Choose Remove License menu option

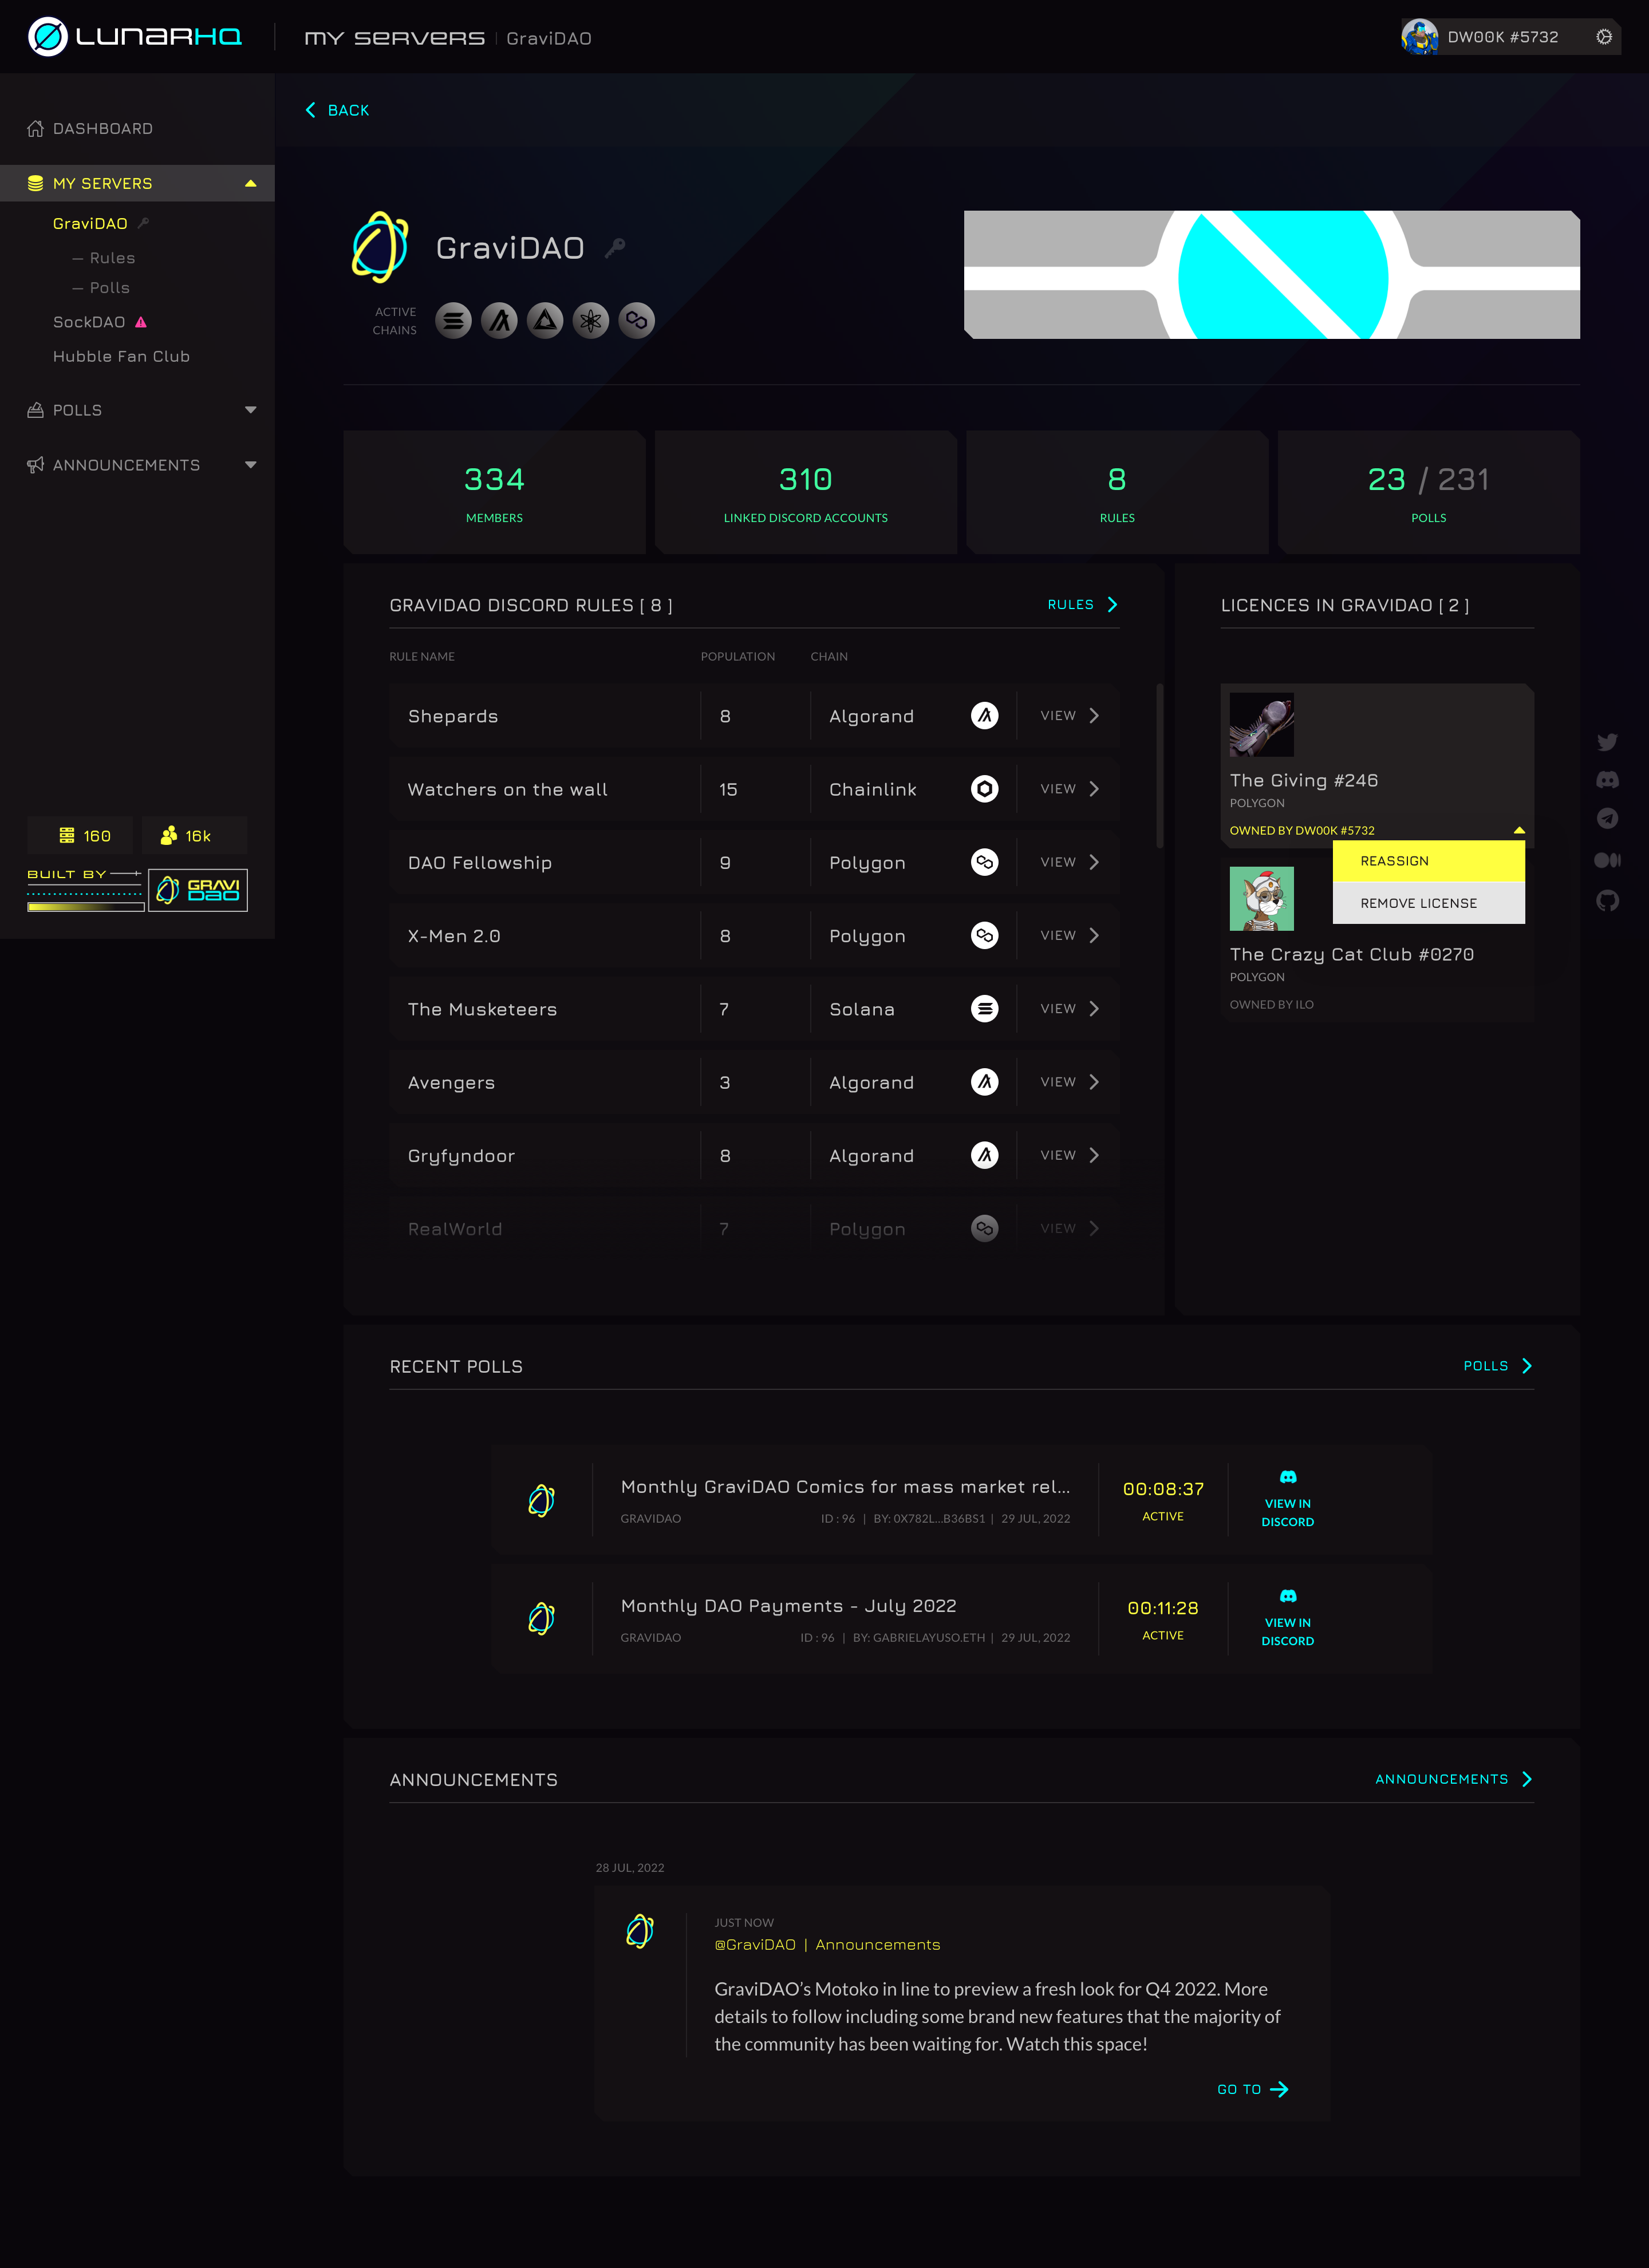pyautogui.click(x=1428, y=903)
